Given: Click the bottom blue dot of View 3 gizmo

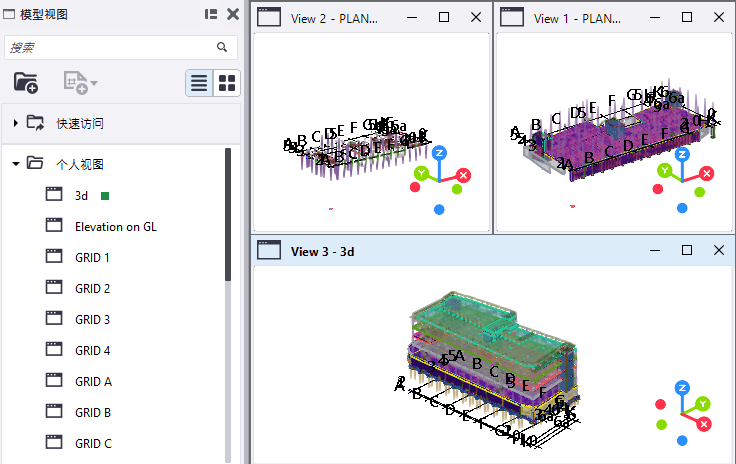Looking at the screenshot, I should coord(682,441).
